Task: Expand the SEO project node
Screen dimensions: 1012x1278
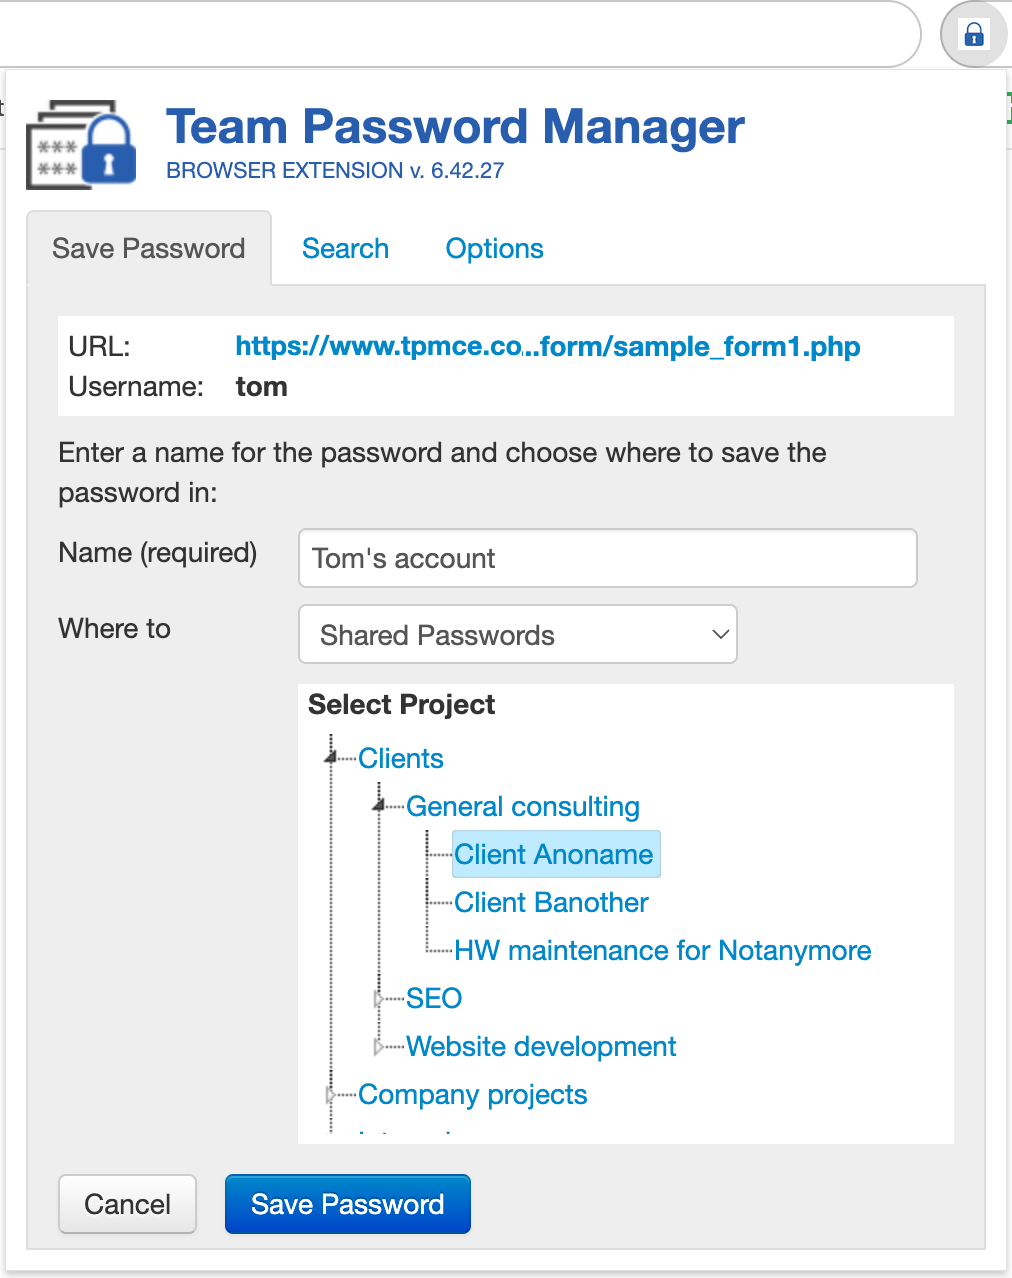Action: click(379, 998)
